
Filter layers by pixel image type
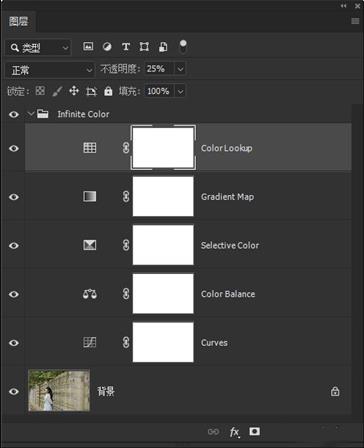(x=88, y=46)
